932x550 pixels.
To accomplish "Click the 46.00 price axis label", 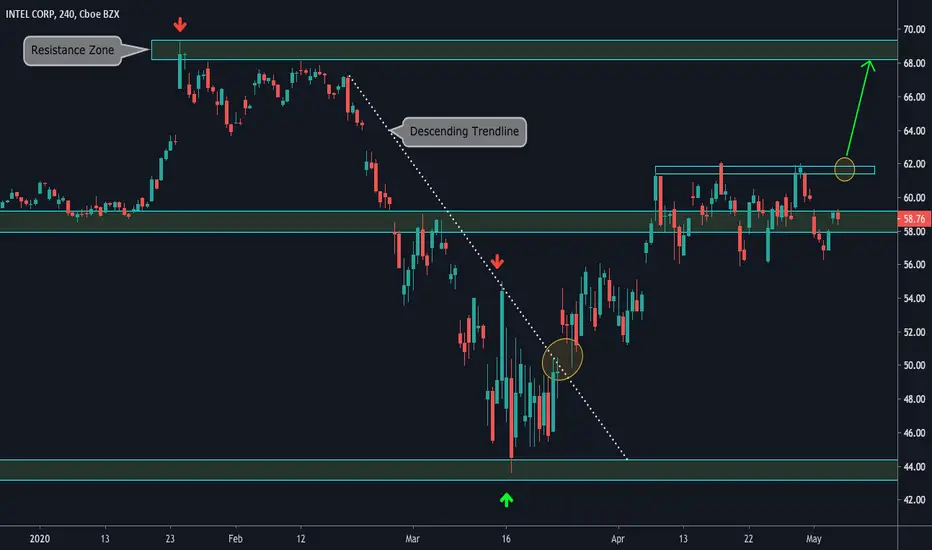I will pyautogui.click(x=914, y=433).
